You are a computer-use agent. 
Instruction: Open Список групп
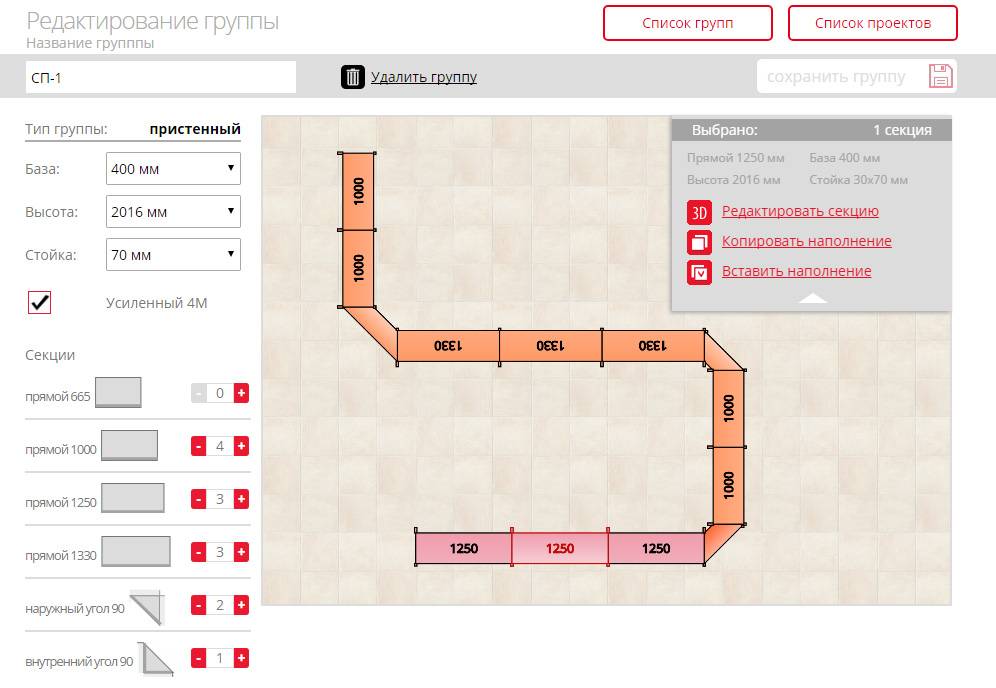688,24
